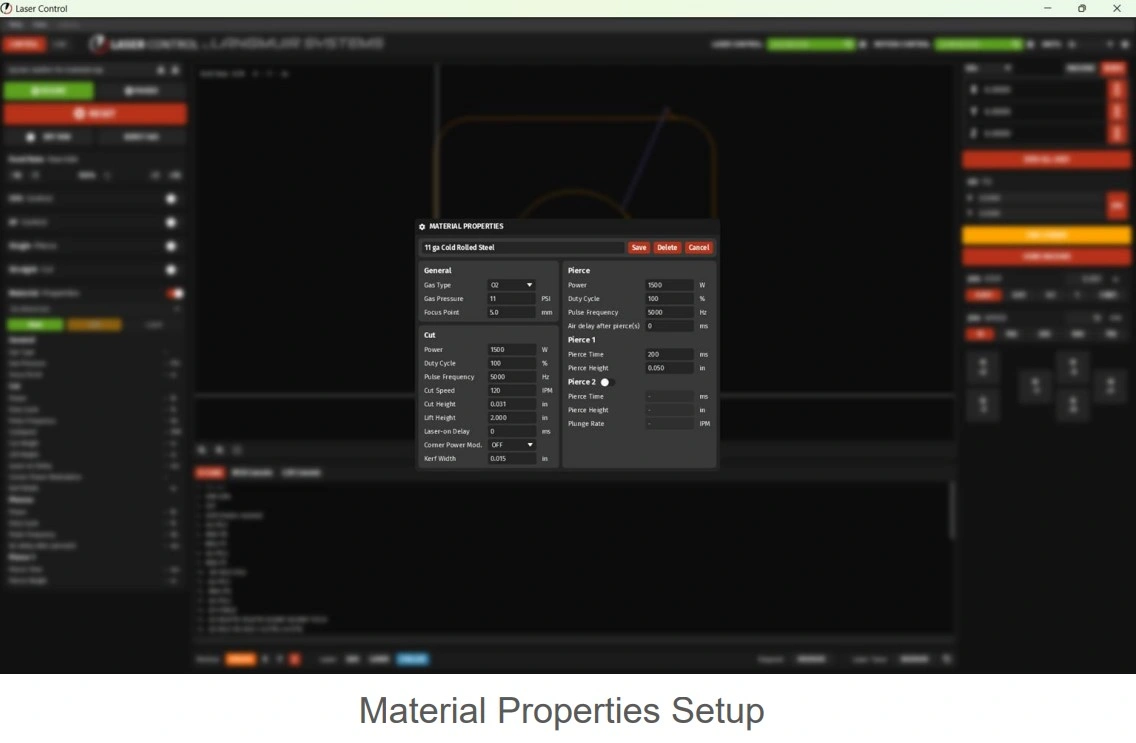Click the yellow button in the right panel

click(1046, 236)
